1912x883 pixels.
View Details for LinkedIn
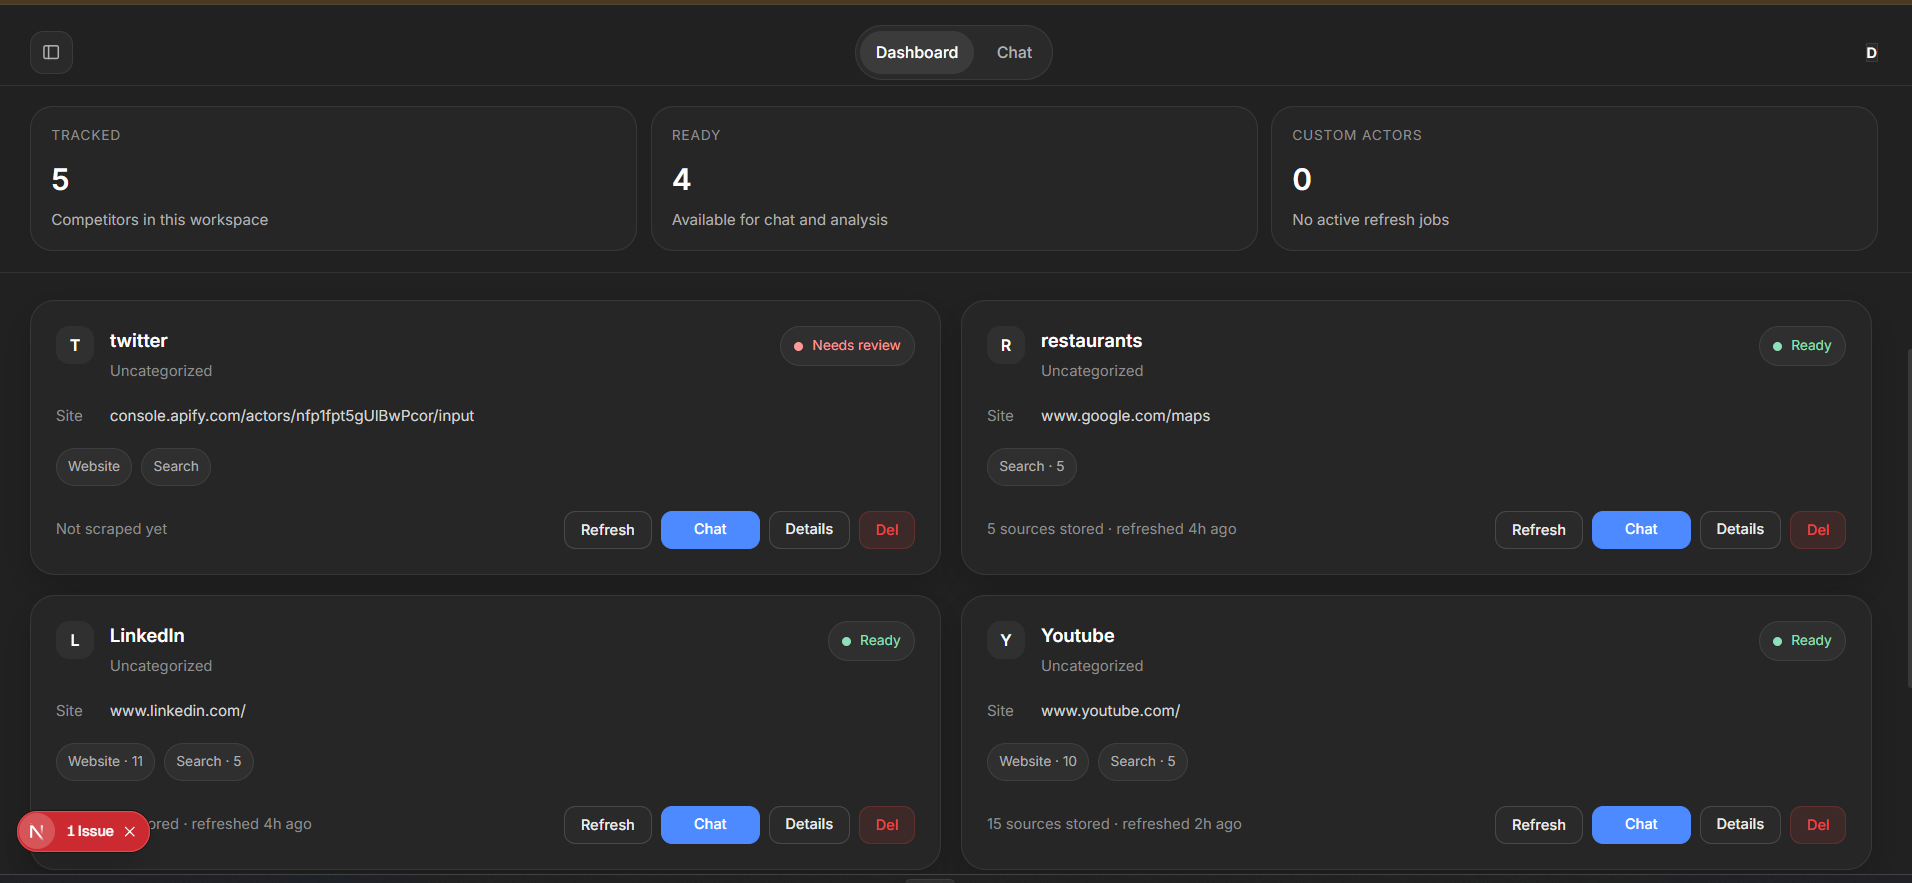pyautogui.click(x=809, y=825)
